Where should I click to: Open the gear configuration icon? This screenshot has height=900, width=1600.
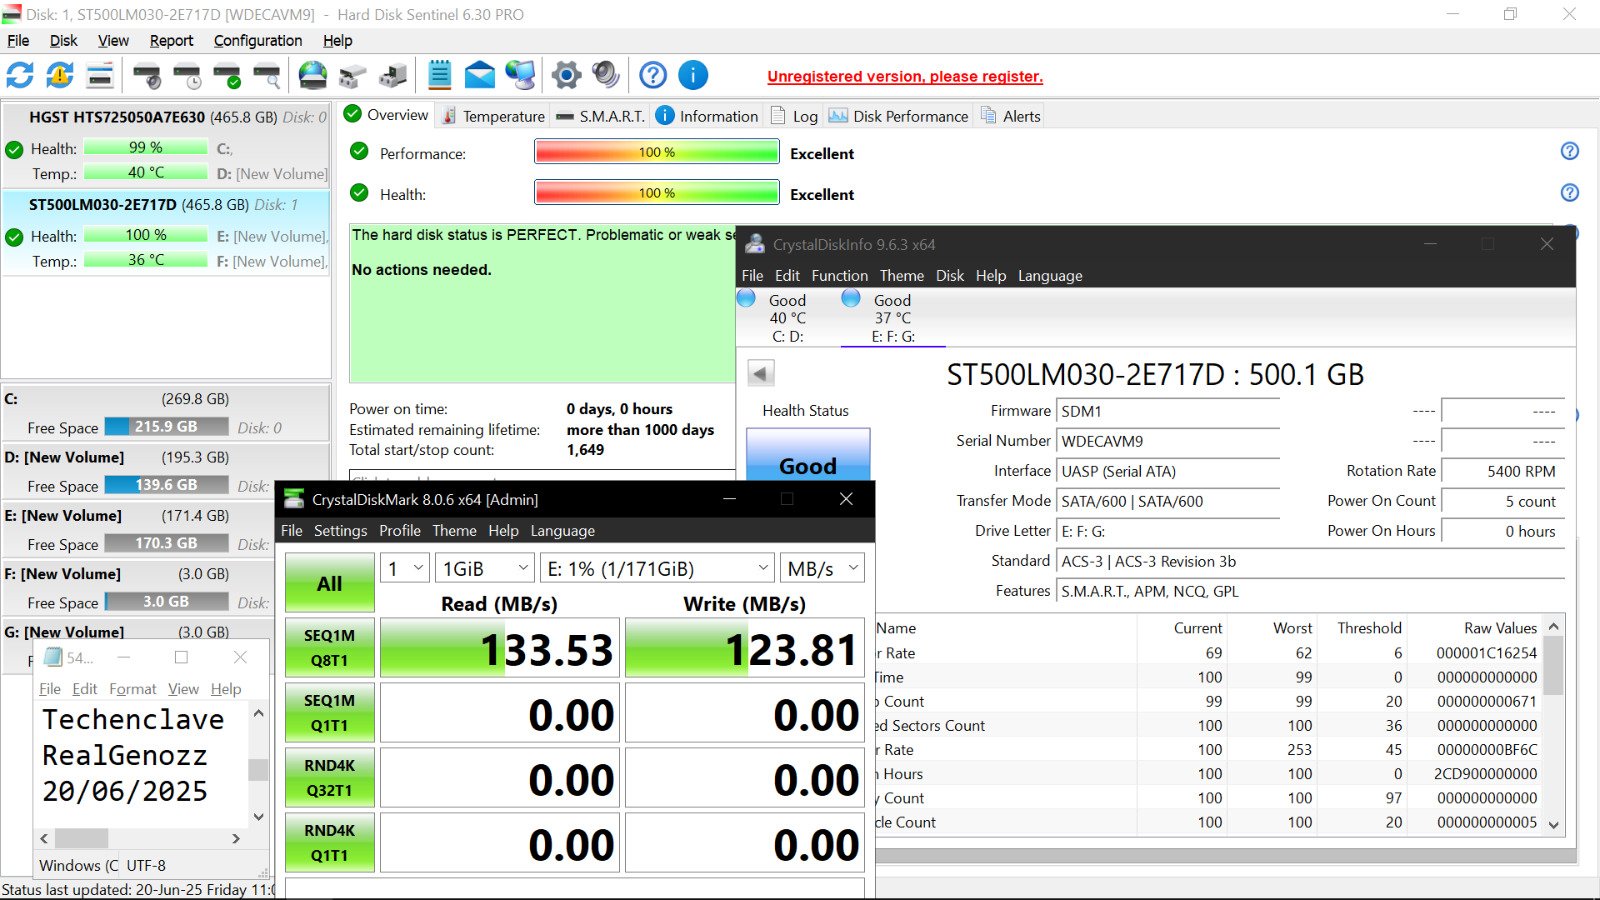(x=566, y=75)
